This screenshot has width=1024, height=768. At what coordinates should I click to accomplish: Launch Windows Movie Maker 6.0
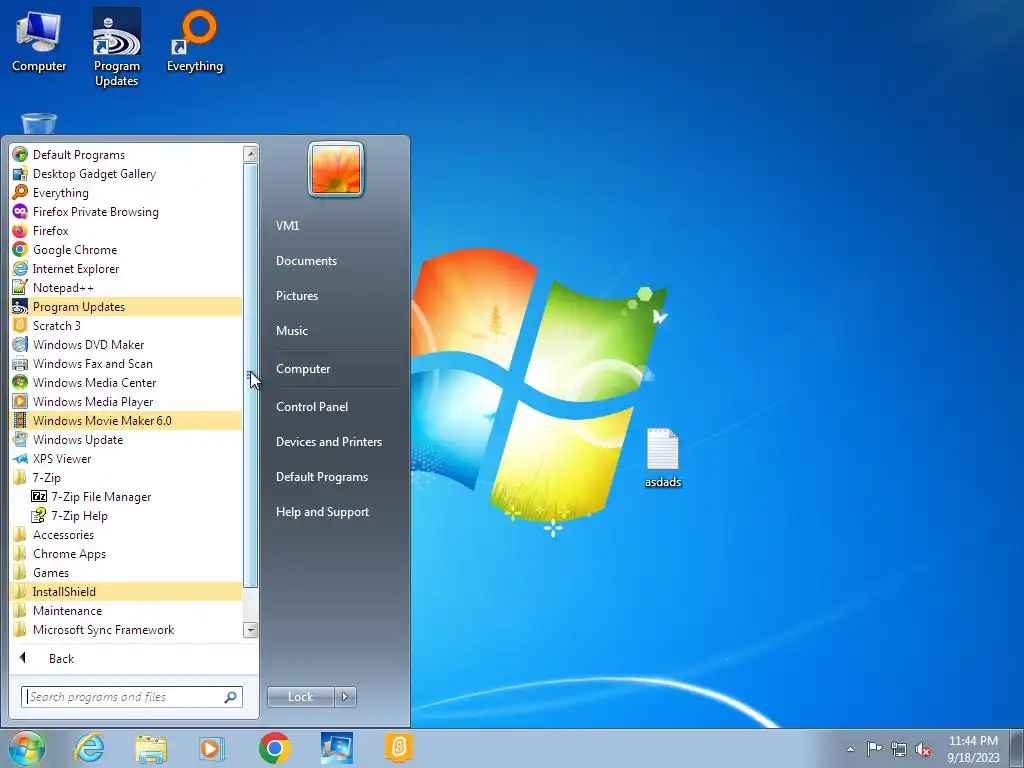[126, 421]
